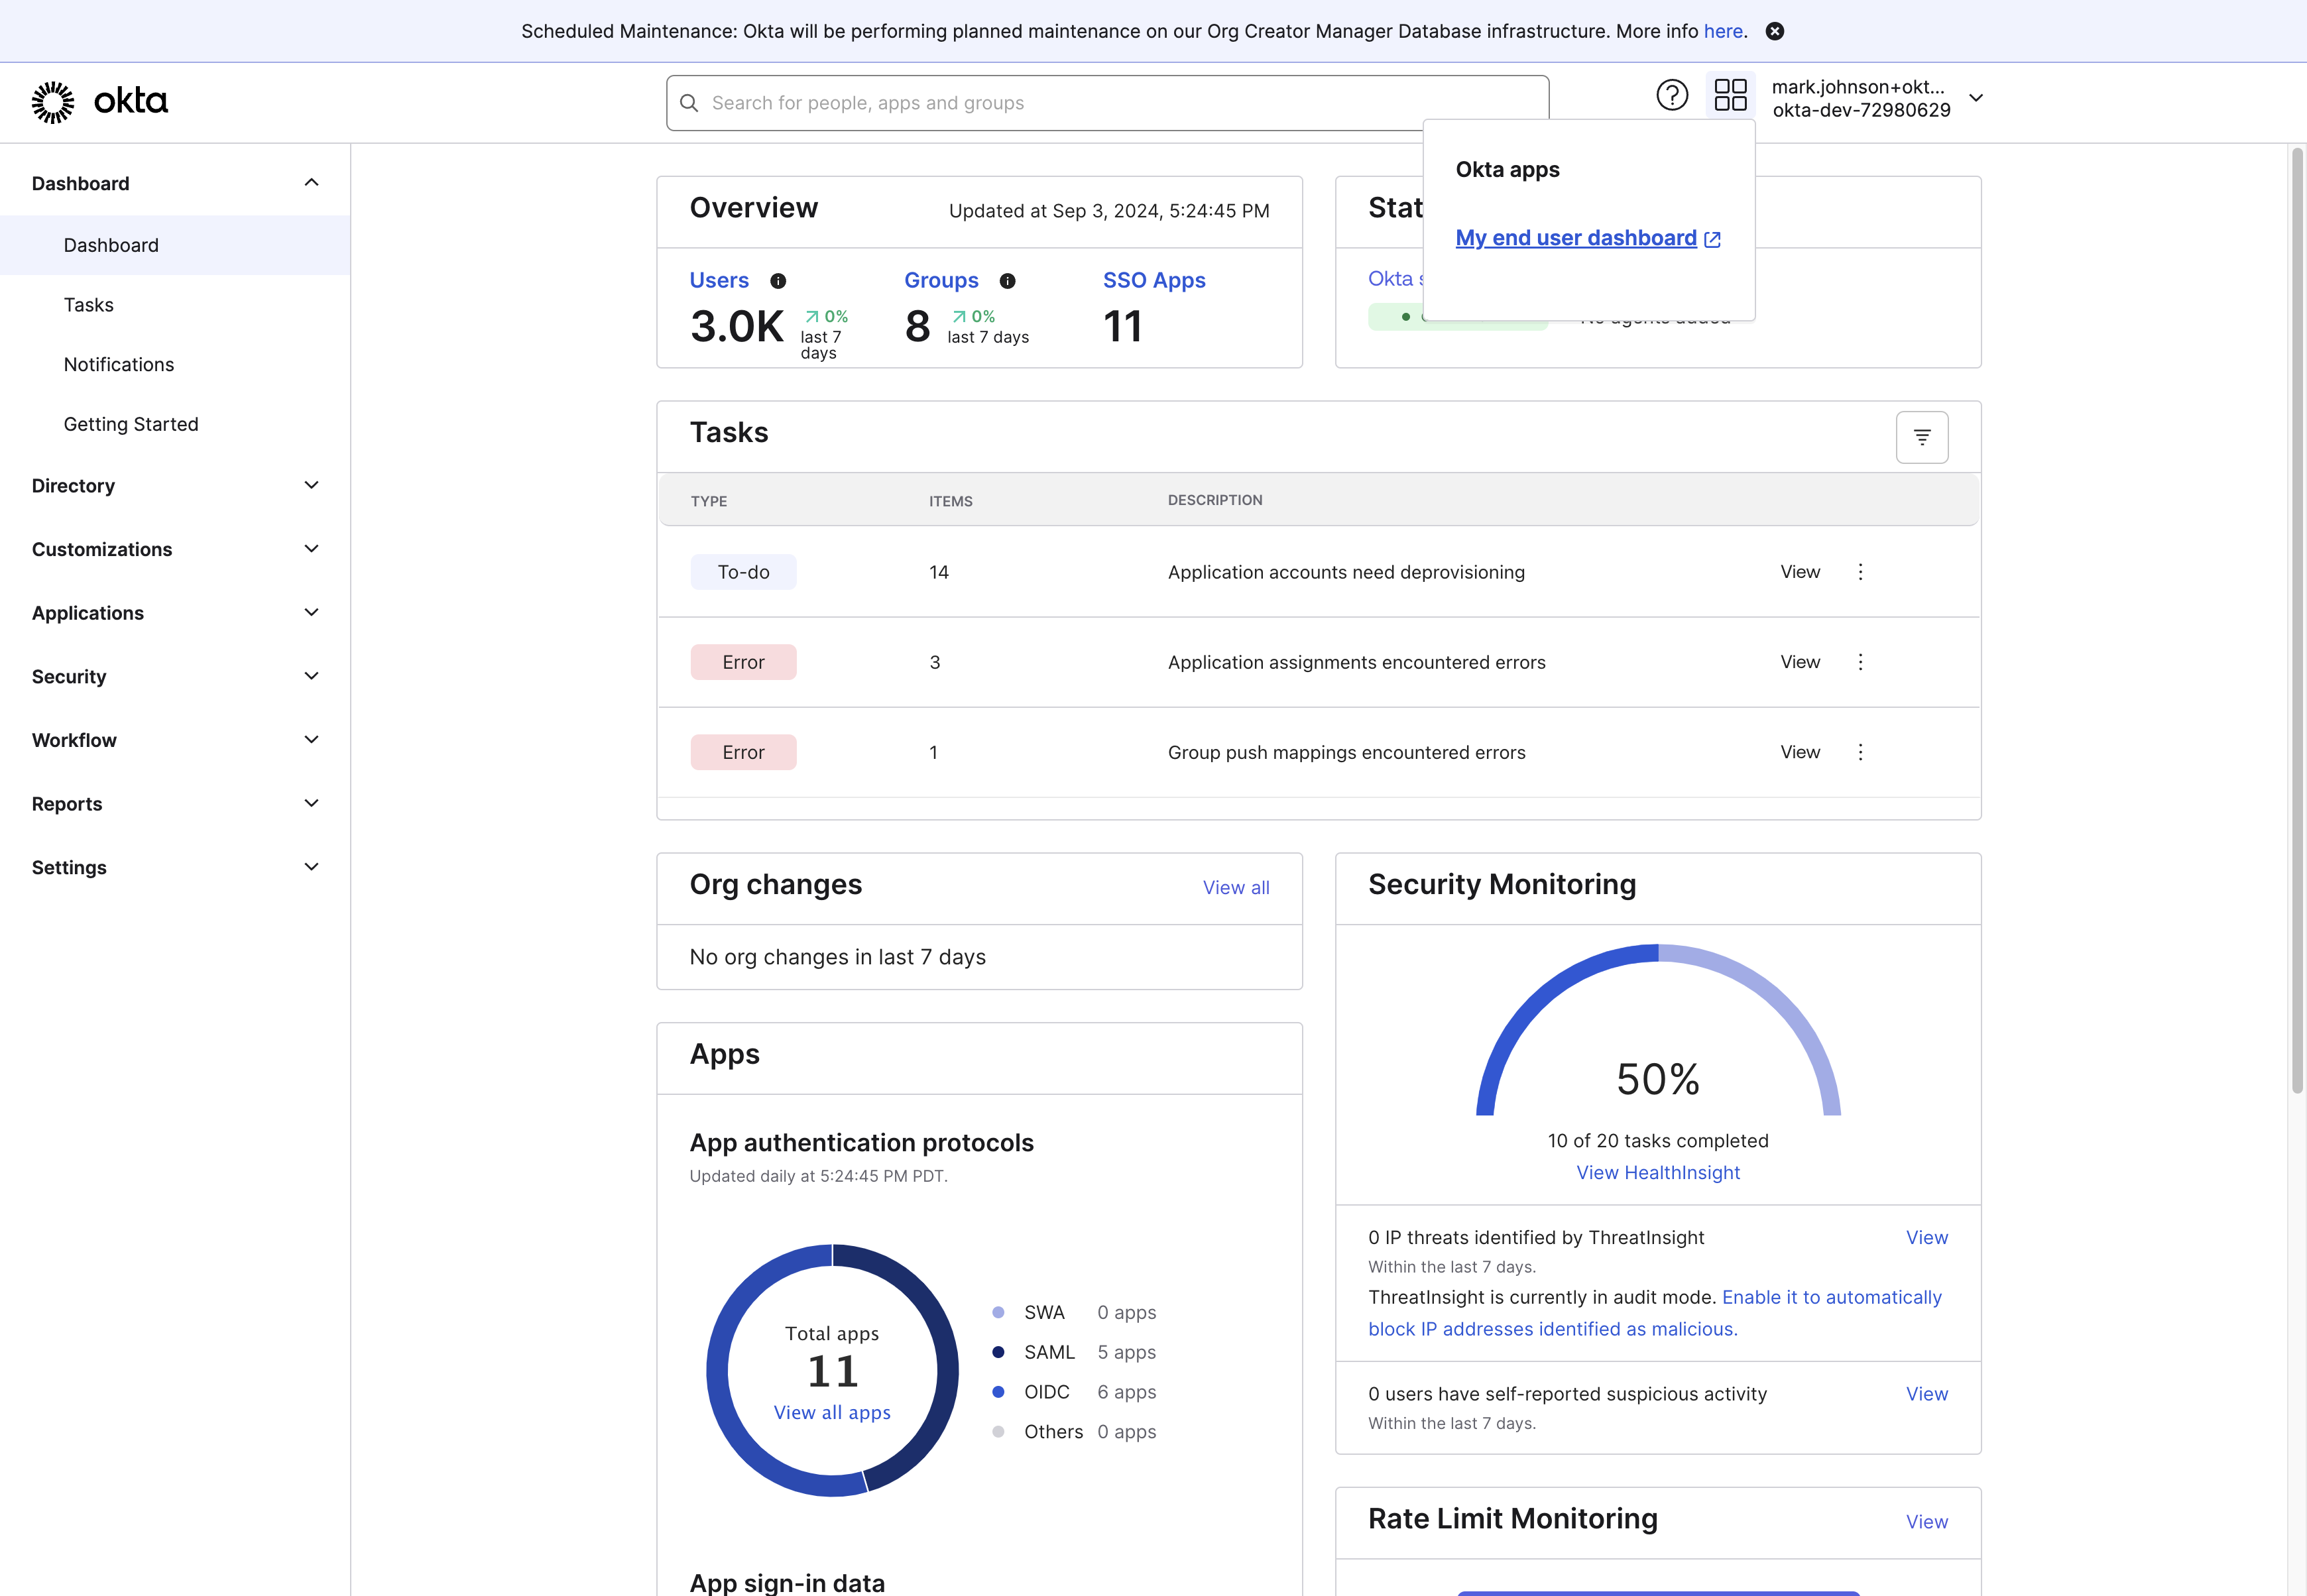Open the account dropdown chevron
Screen dimensions: 2307x1596
[x=1976, y=98]
